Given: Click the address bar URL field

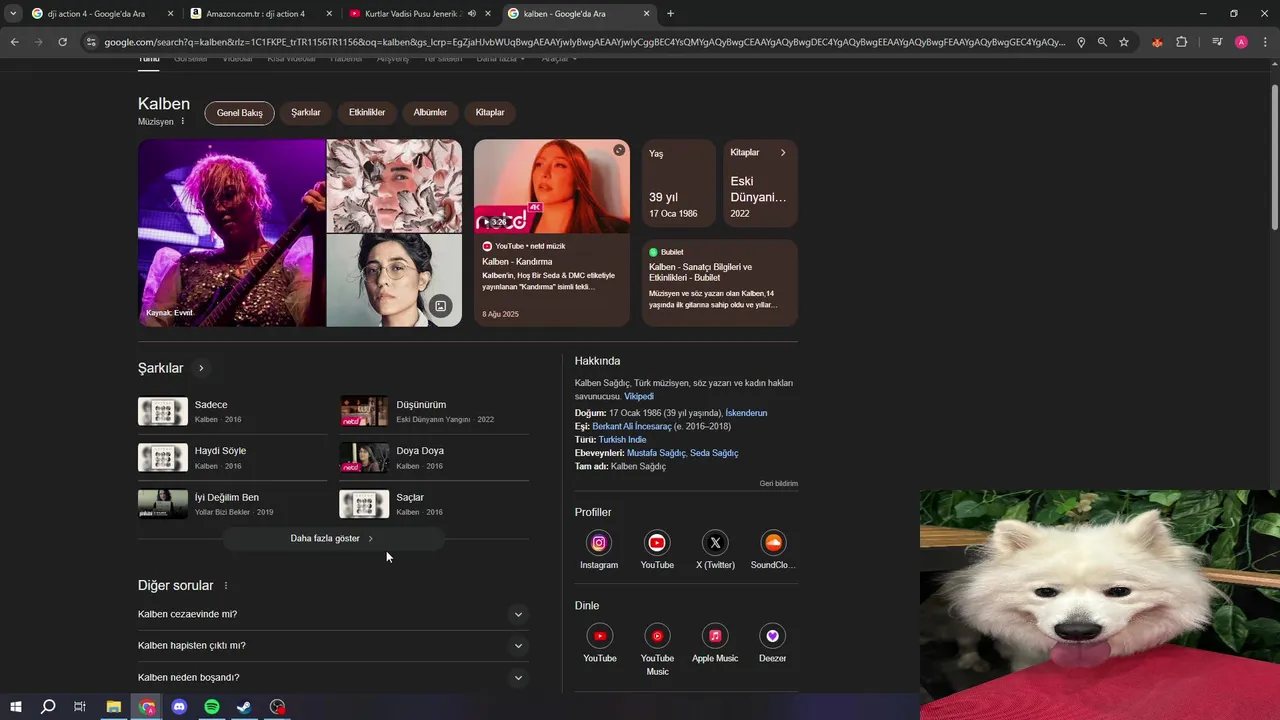Looking at the screenshot, I should click(x=585, y=42).
